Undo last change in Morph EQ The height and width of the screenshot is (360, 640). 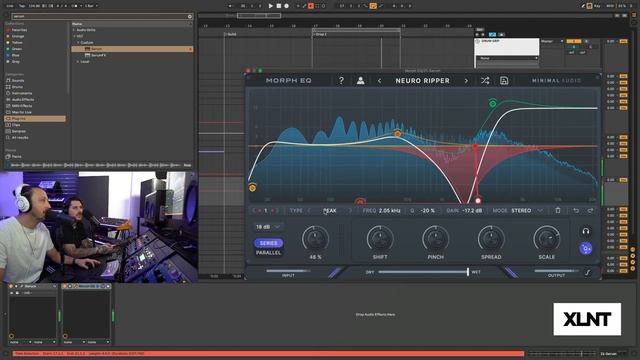576,211
